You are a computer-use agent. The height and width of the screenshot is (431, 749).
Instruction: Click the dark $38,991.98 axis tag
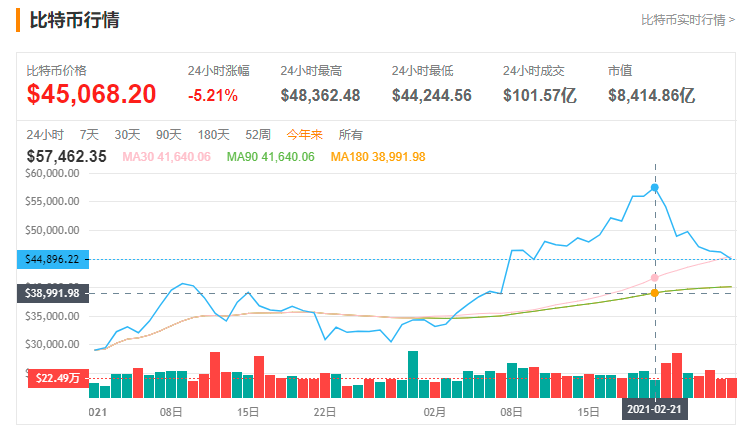tap(53, 293)
